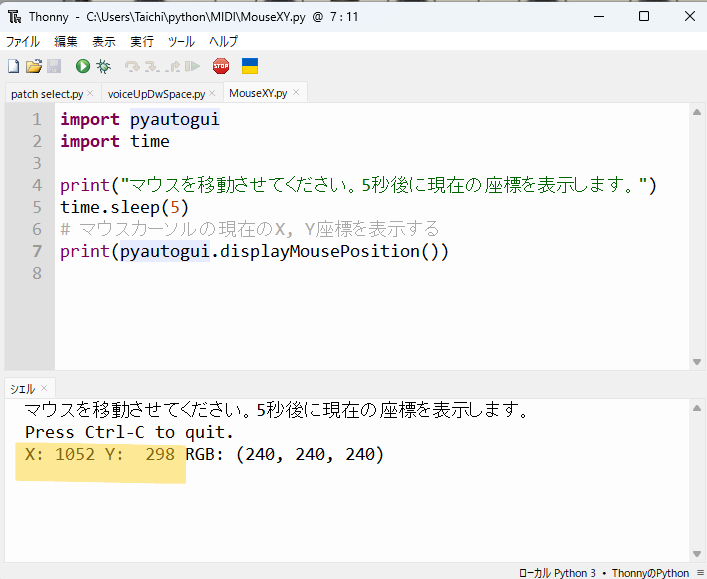Click the Save floppy disk icon
Image resolution: width=707 pixels, height=579 pixels.
(x=54, y=66)
